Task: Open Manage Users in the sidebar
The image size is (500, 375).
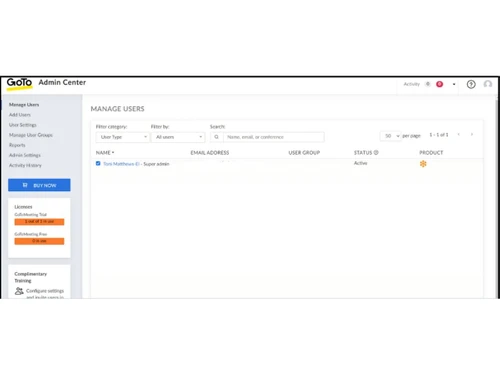Action: pyautogui.click(x=24, y=105)
